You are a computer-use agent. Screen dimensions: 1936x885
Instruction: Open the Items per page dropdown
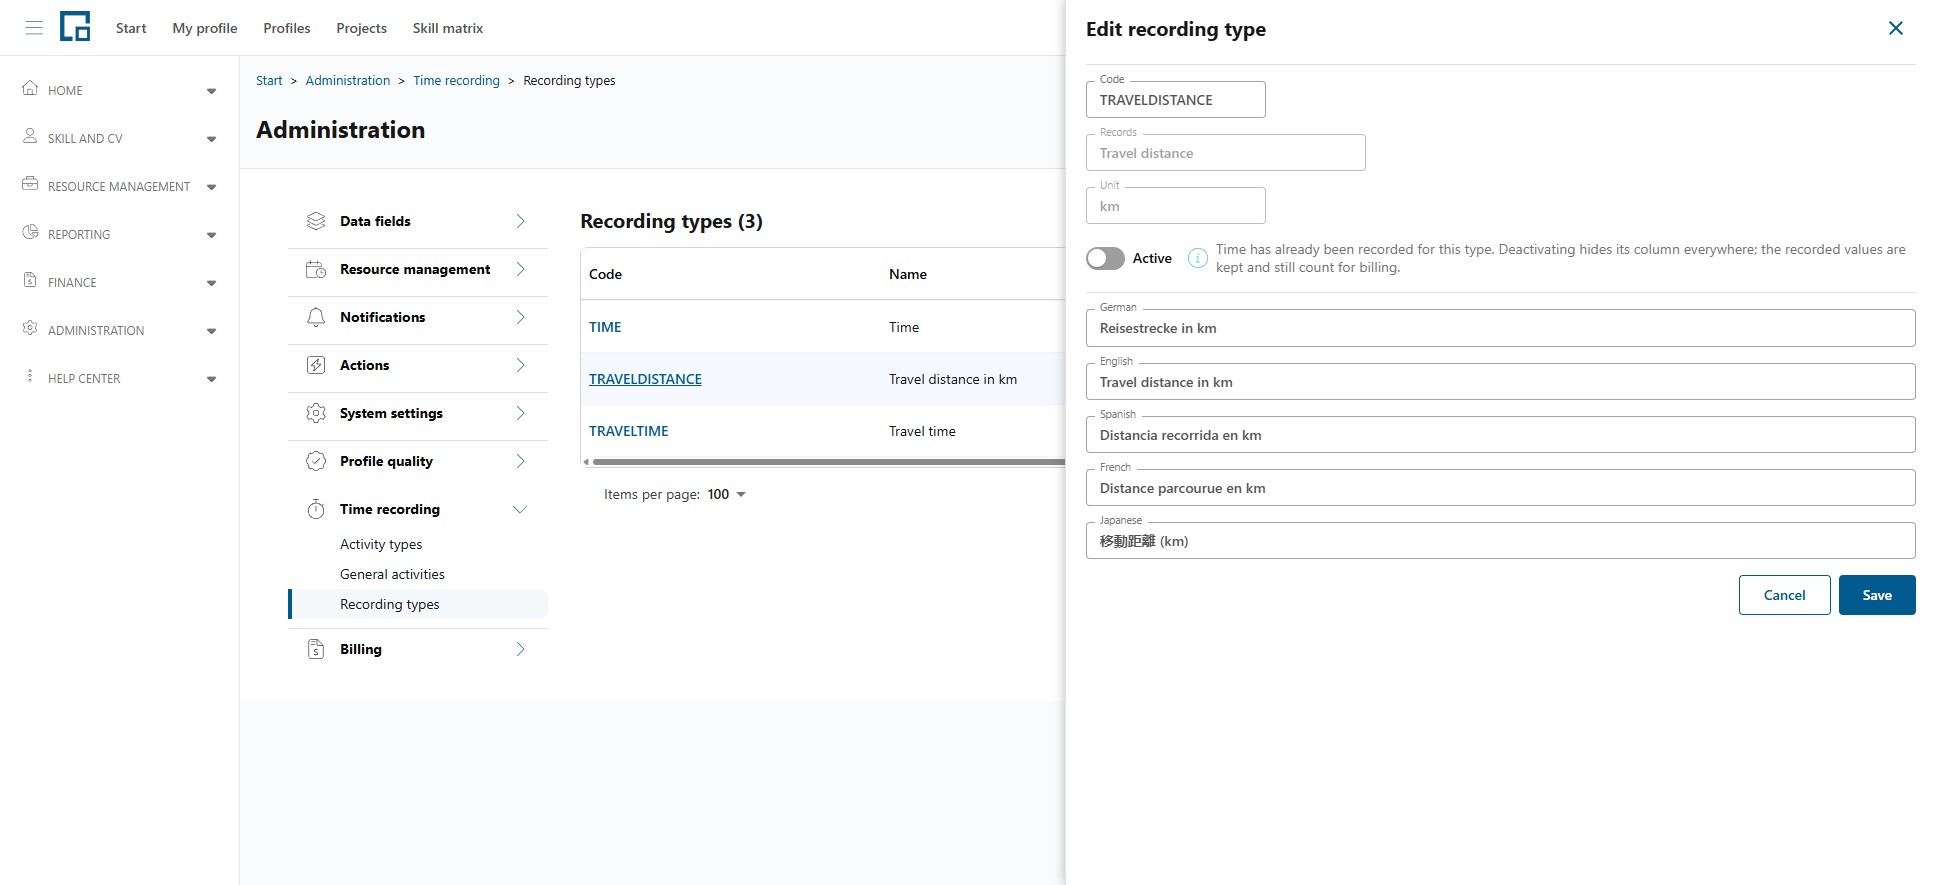727,494
